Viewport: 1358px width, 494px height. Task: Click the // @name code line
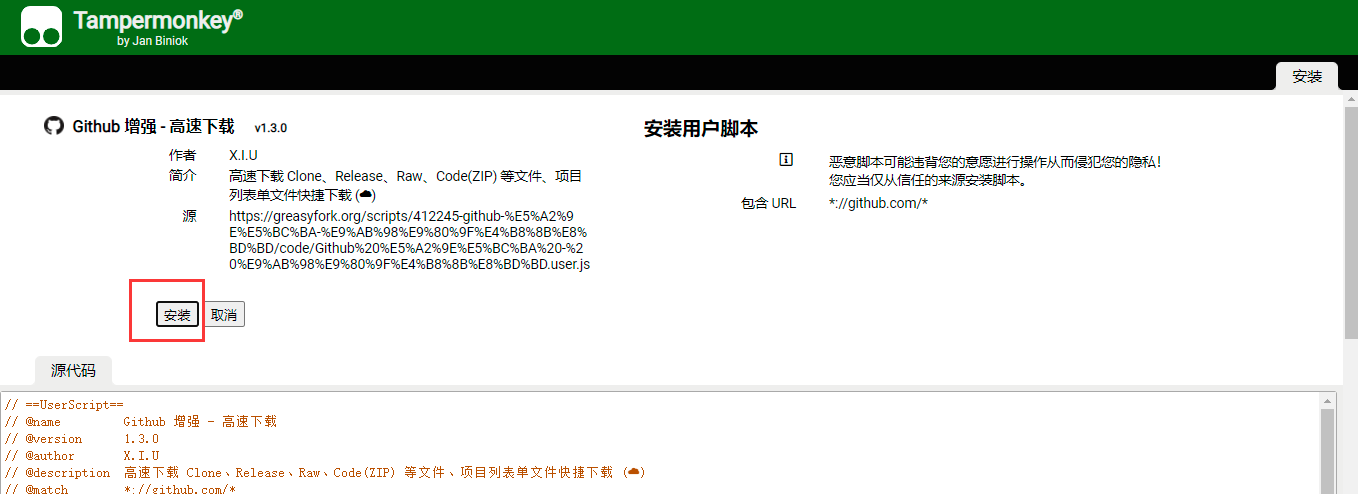click(x=141, y=422)
